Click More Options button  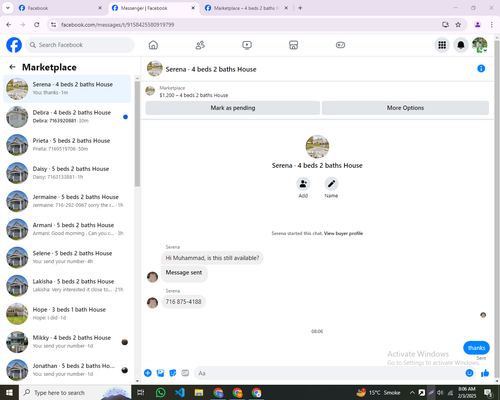pyautogui.click(x=405, y=108)
